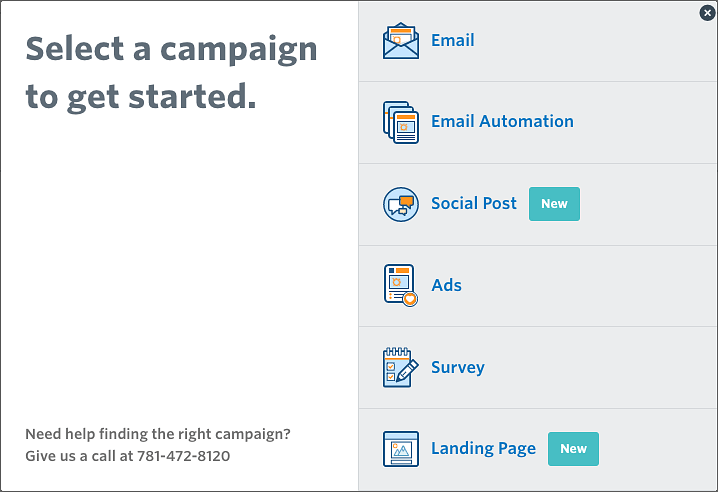718x492 pixels.
Task: Open the Landing Page browser window icon
Action: (401, 449)
